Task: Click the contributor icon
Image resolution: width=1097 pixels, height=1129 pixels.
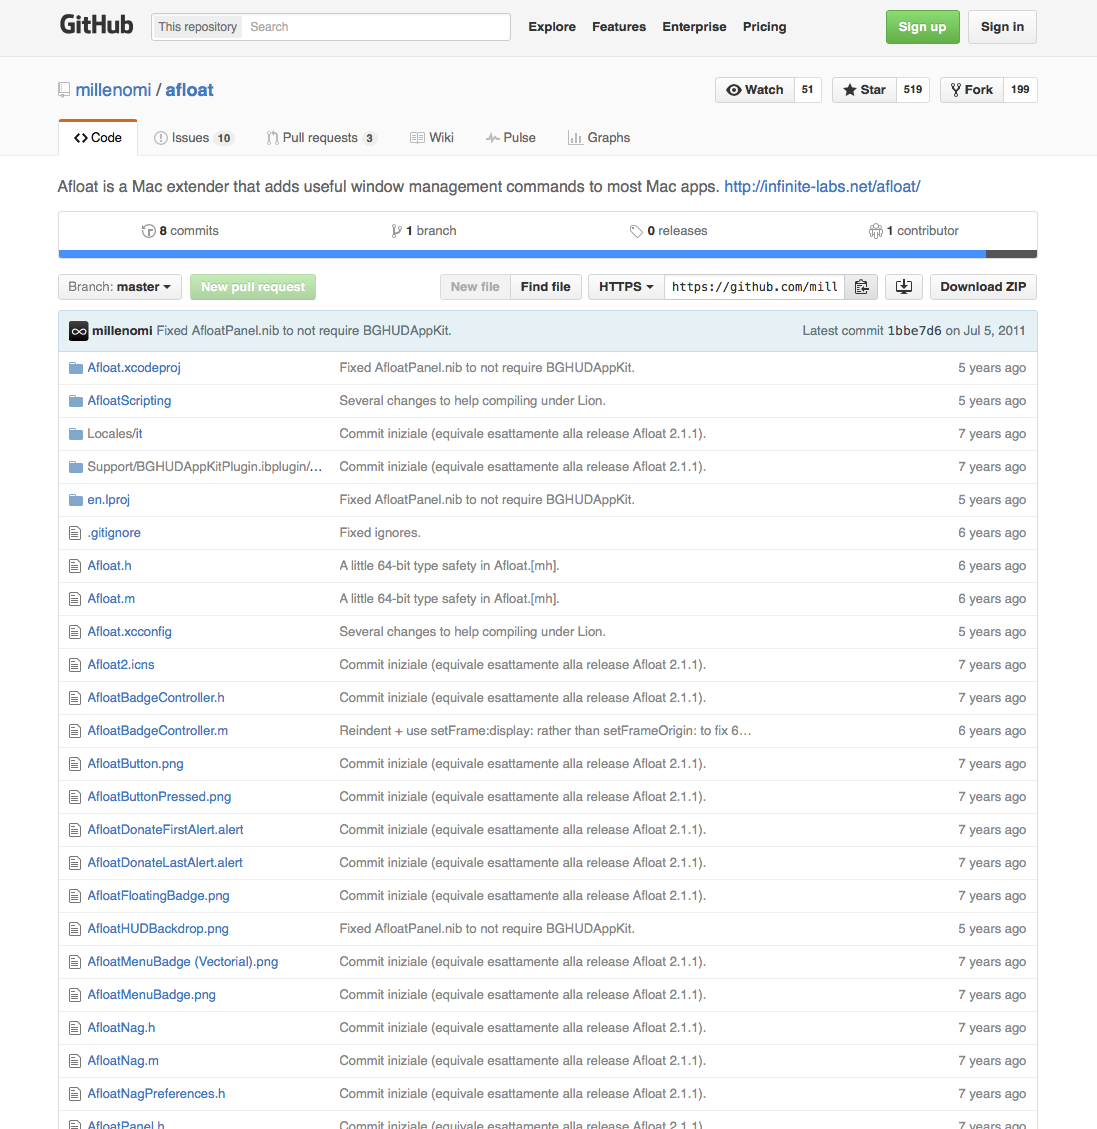Action: (x=875, y=230)
